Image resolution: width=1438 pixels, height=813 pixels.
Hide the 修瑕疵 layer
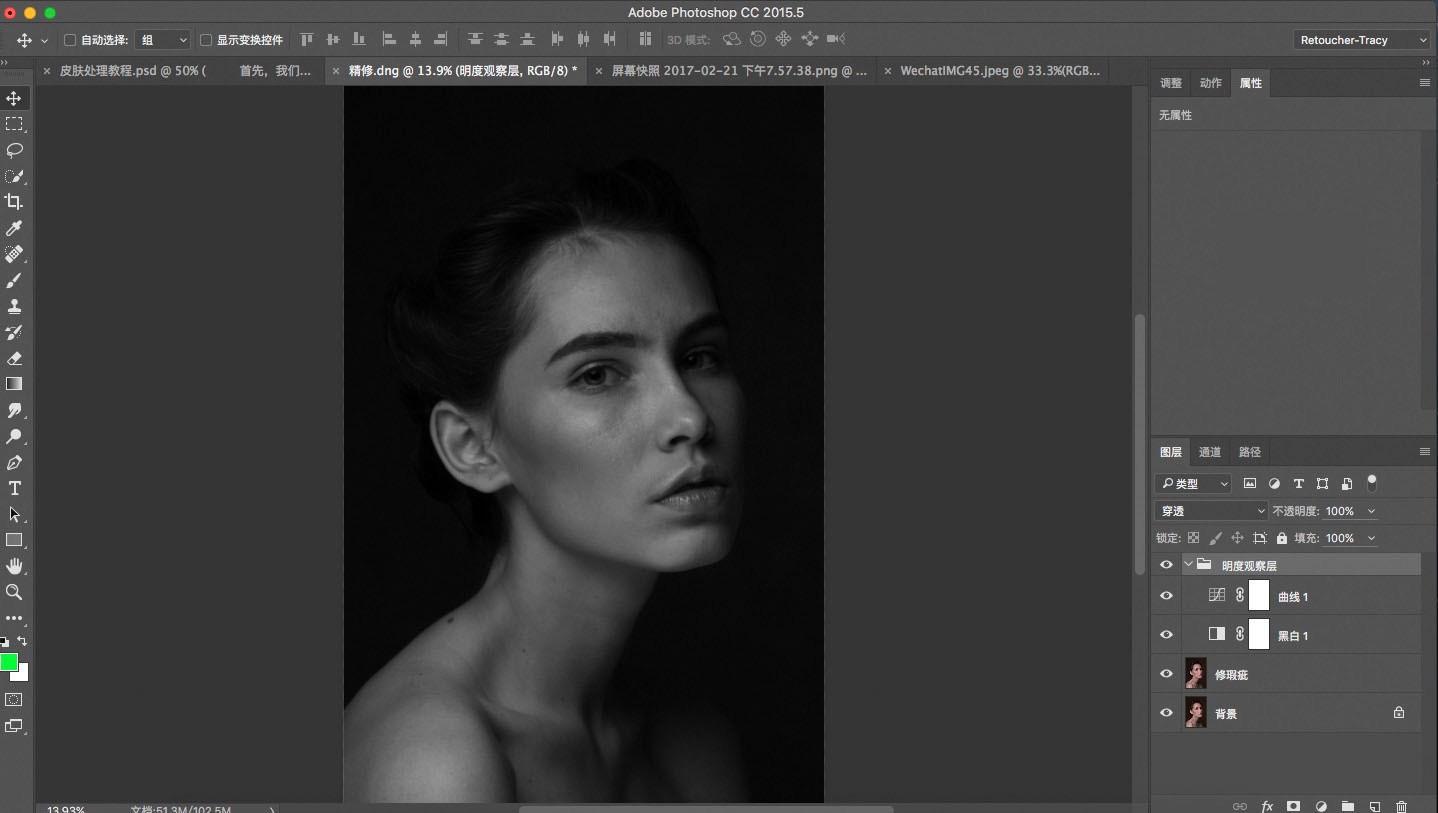coord(1166,674)
